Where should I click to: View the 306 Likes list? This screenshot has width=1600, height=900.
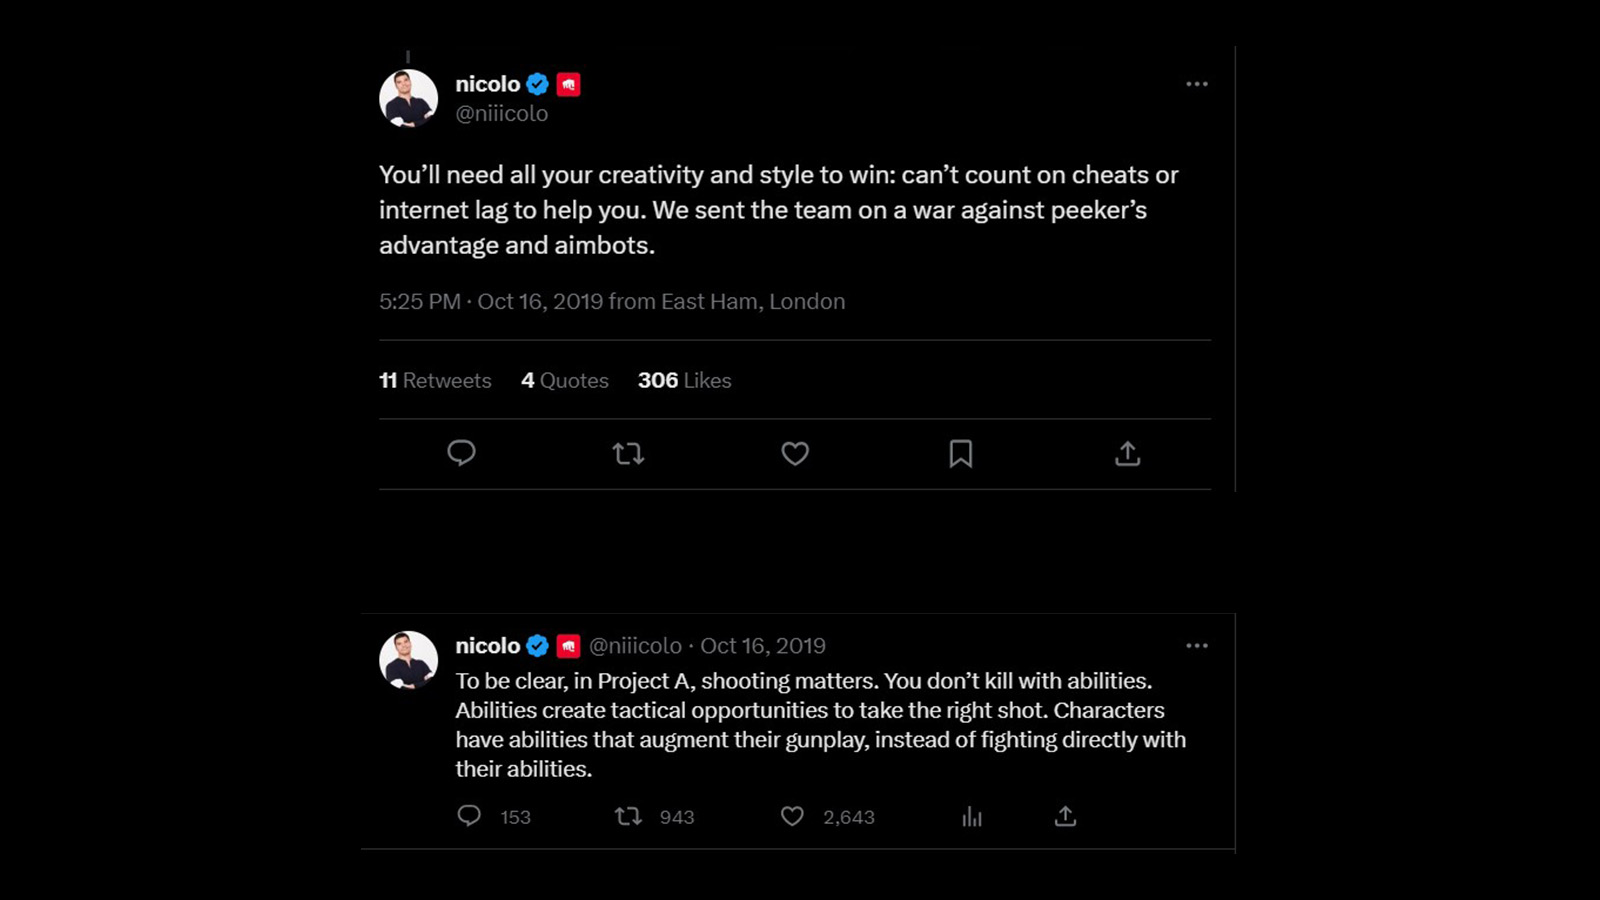pyautogui.click(x=685, y=380)
